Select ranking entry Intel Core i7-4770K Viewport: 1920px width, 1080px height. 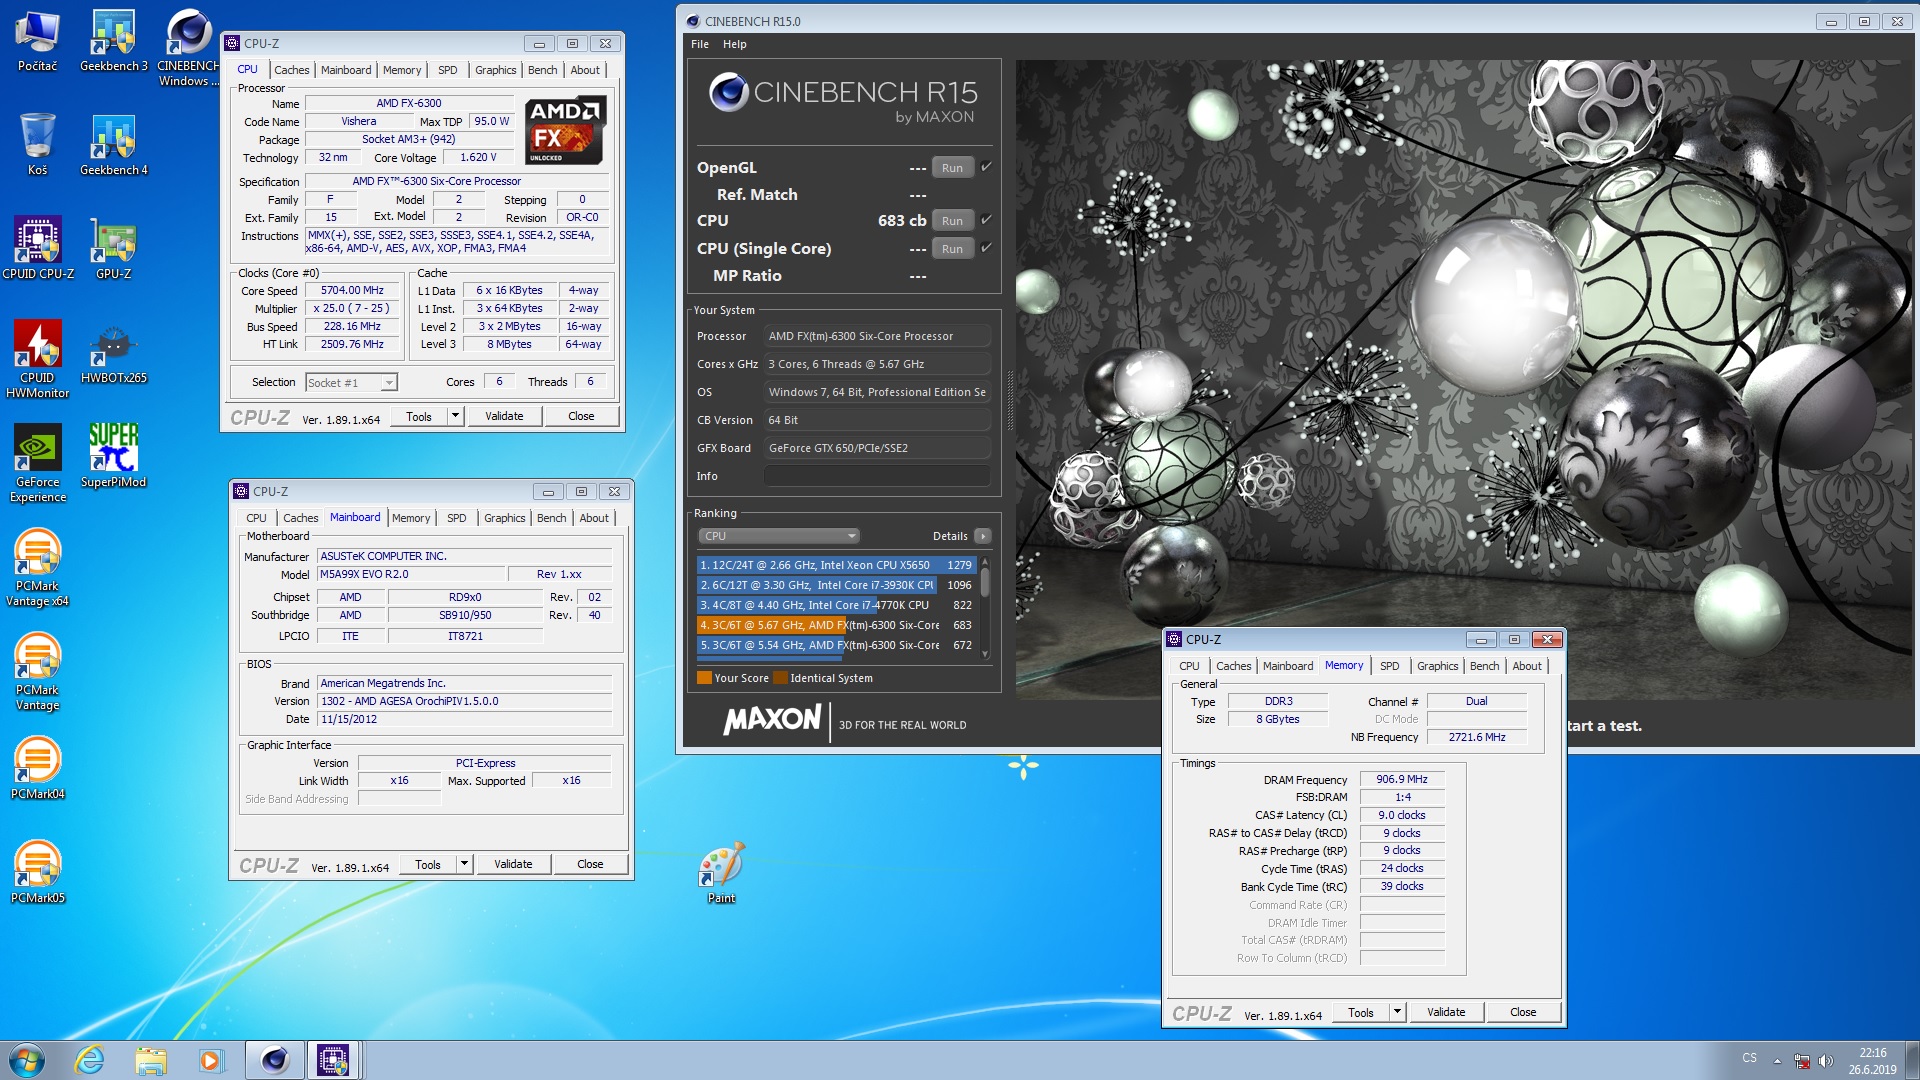pyautogui.click(x=836, y=605)
